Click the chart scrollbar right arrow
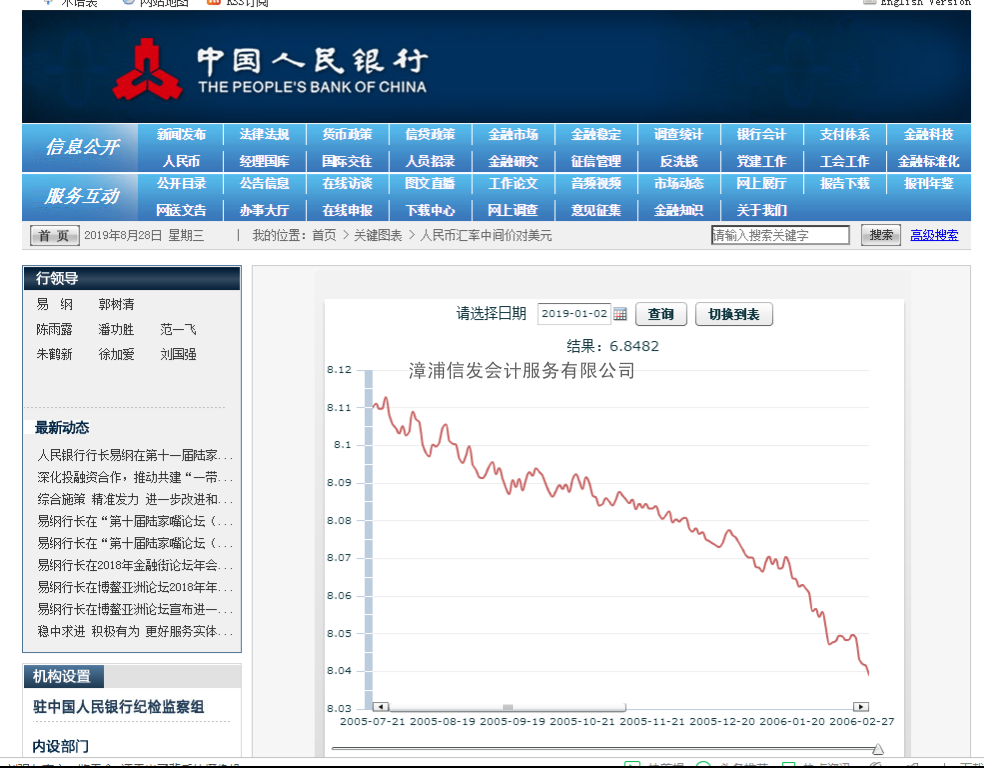The image size is (984, 768). pos(861,707)
